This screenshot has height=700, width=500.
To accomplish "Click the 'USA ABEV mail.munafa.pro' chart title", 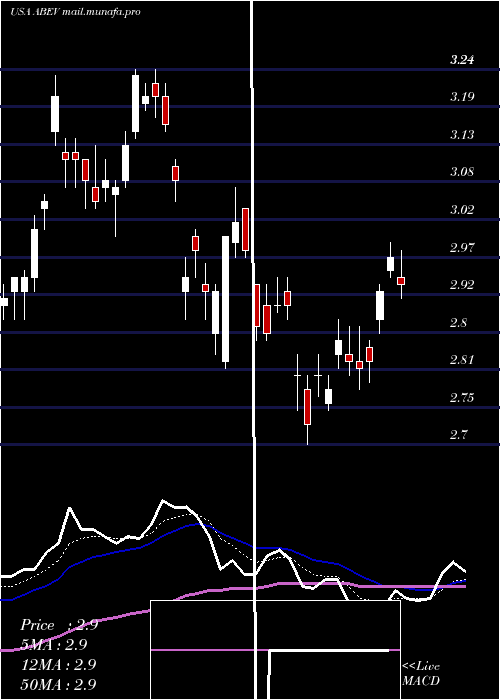I will click(x=75, y=12).
